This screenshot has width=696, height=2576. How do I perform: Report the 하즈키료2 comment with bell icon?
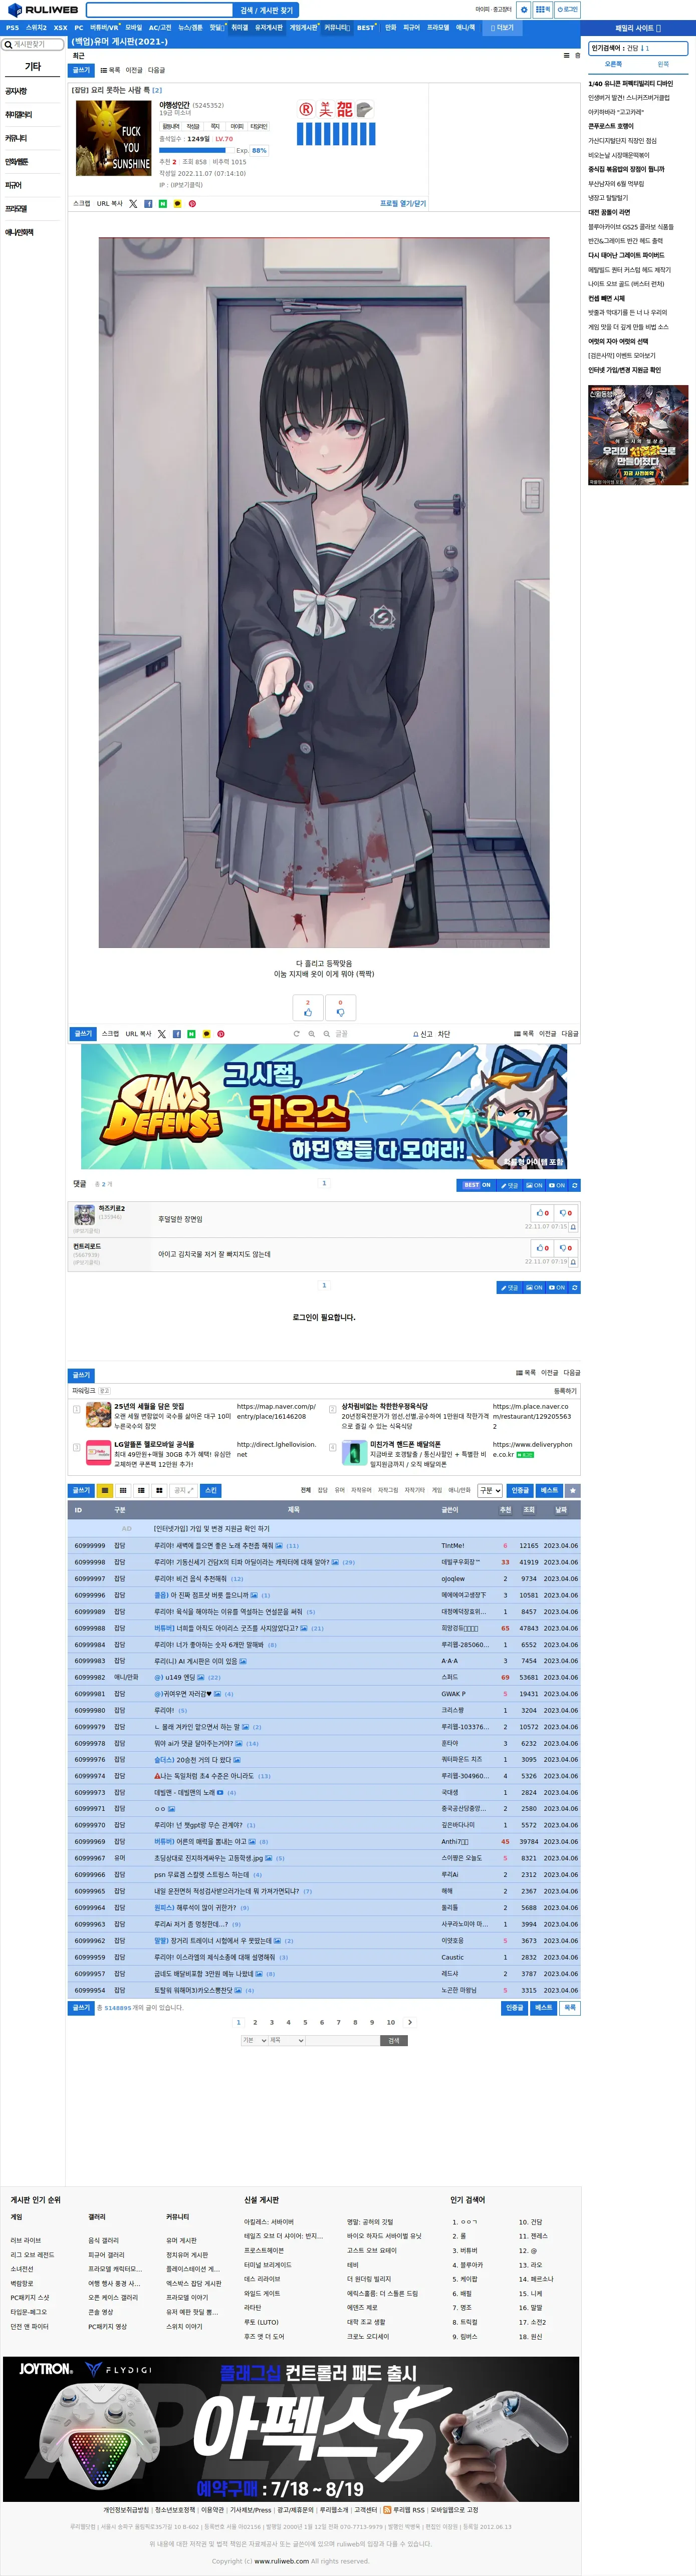[x=573, y=1227]
